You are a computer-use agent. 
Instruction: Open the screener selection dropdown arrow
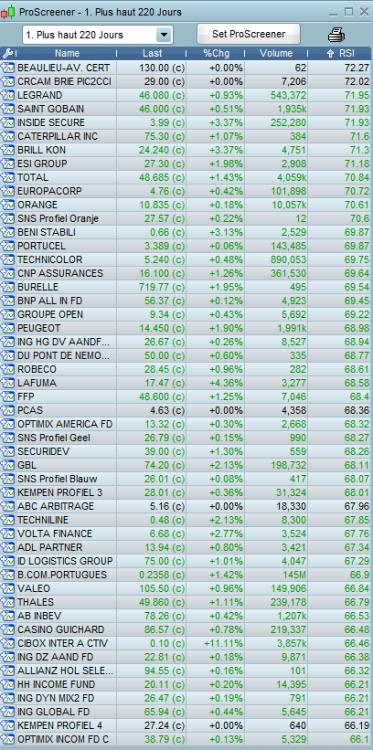pos(164,35)
